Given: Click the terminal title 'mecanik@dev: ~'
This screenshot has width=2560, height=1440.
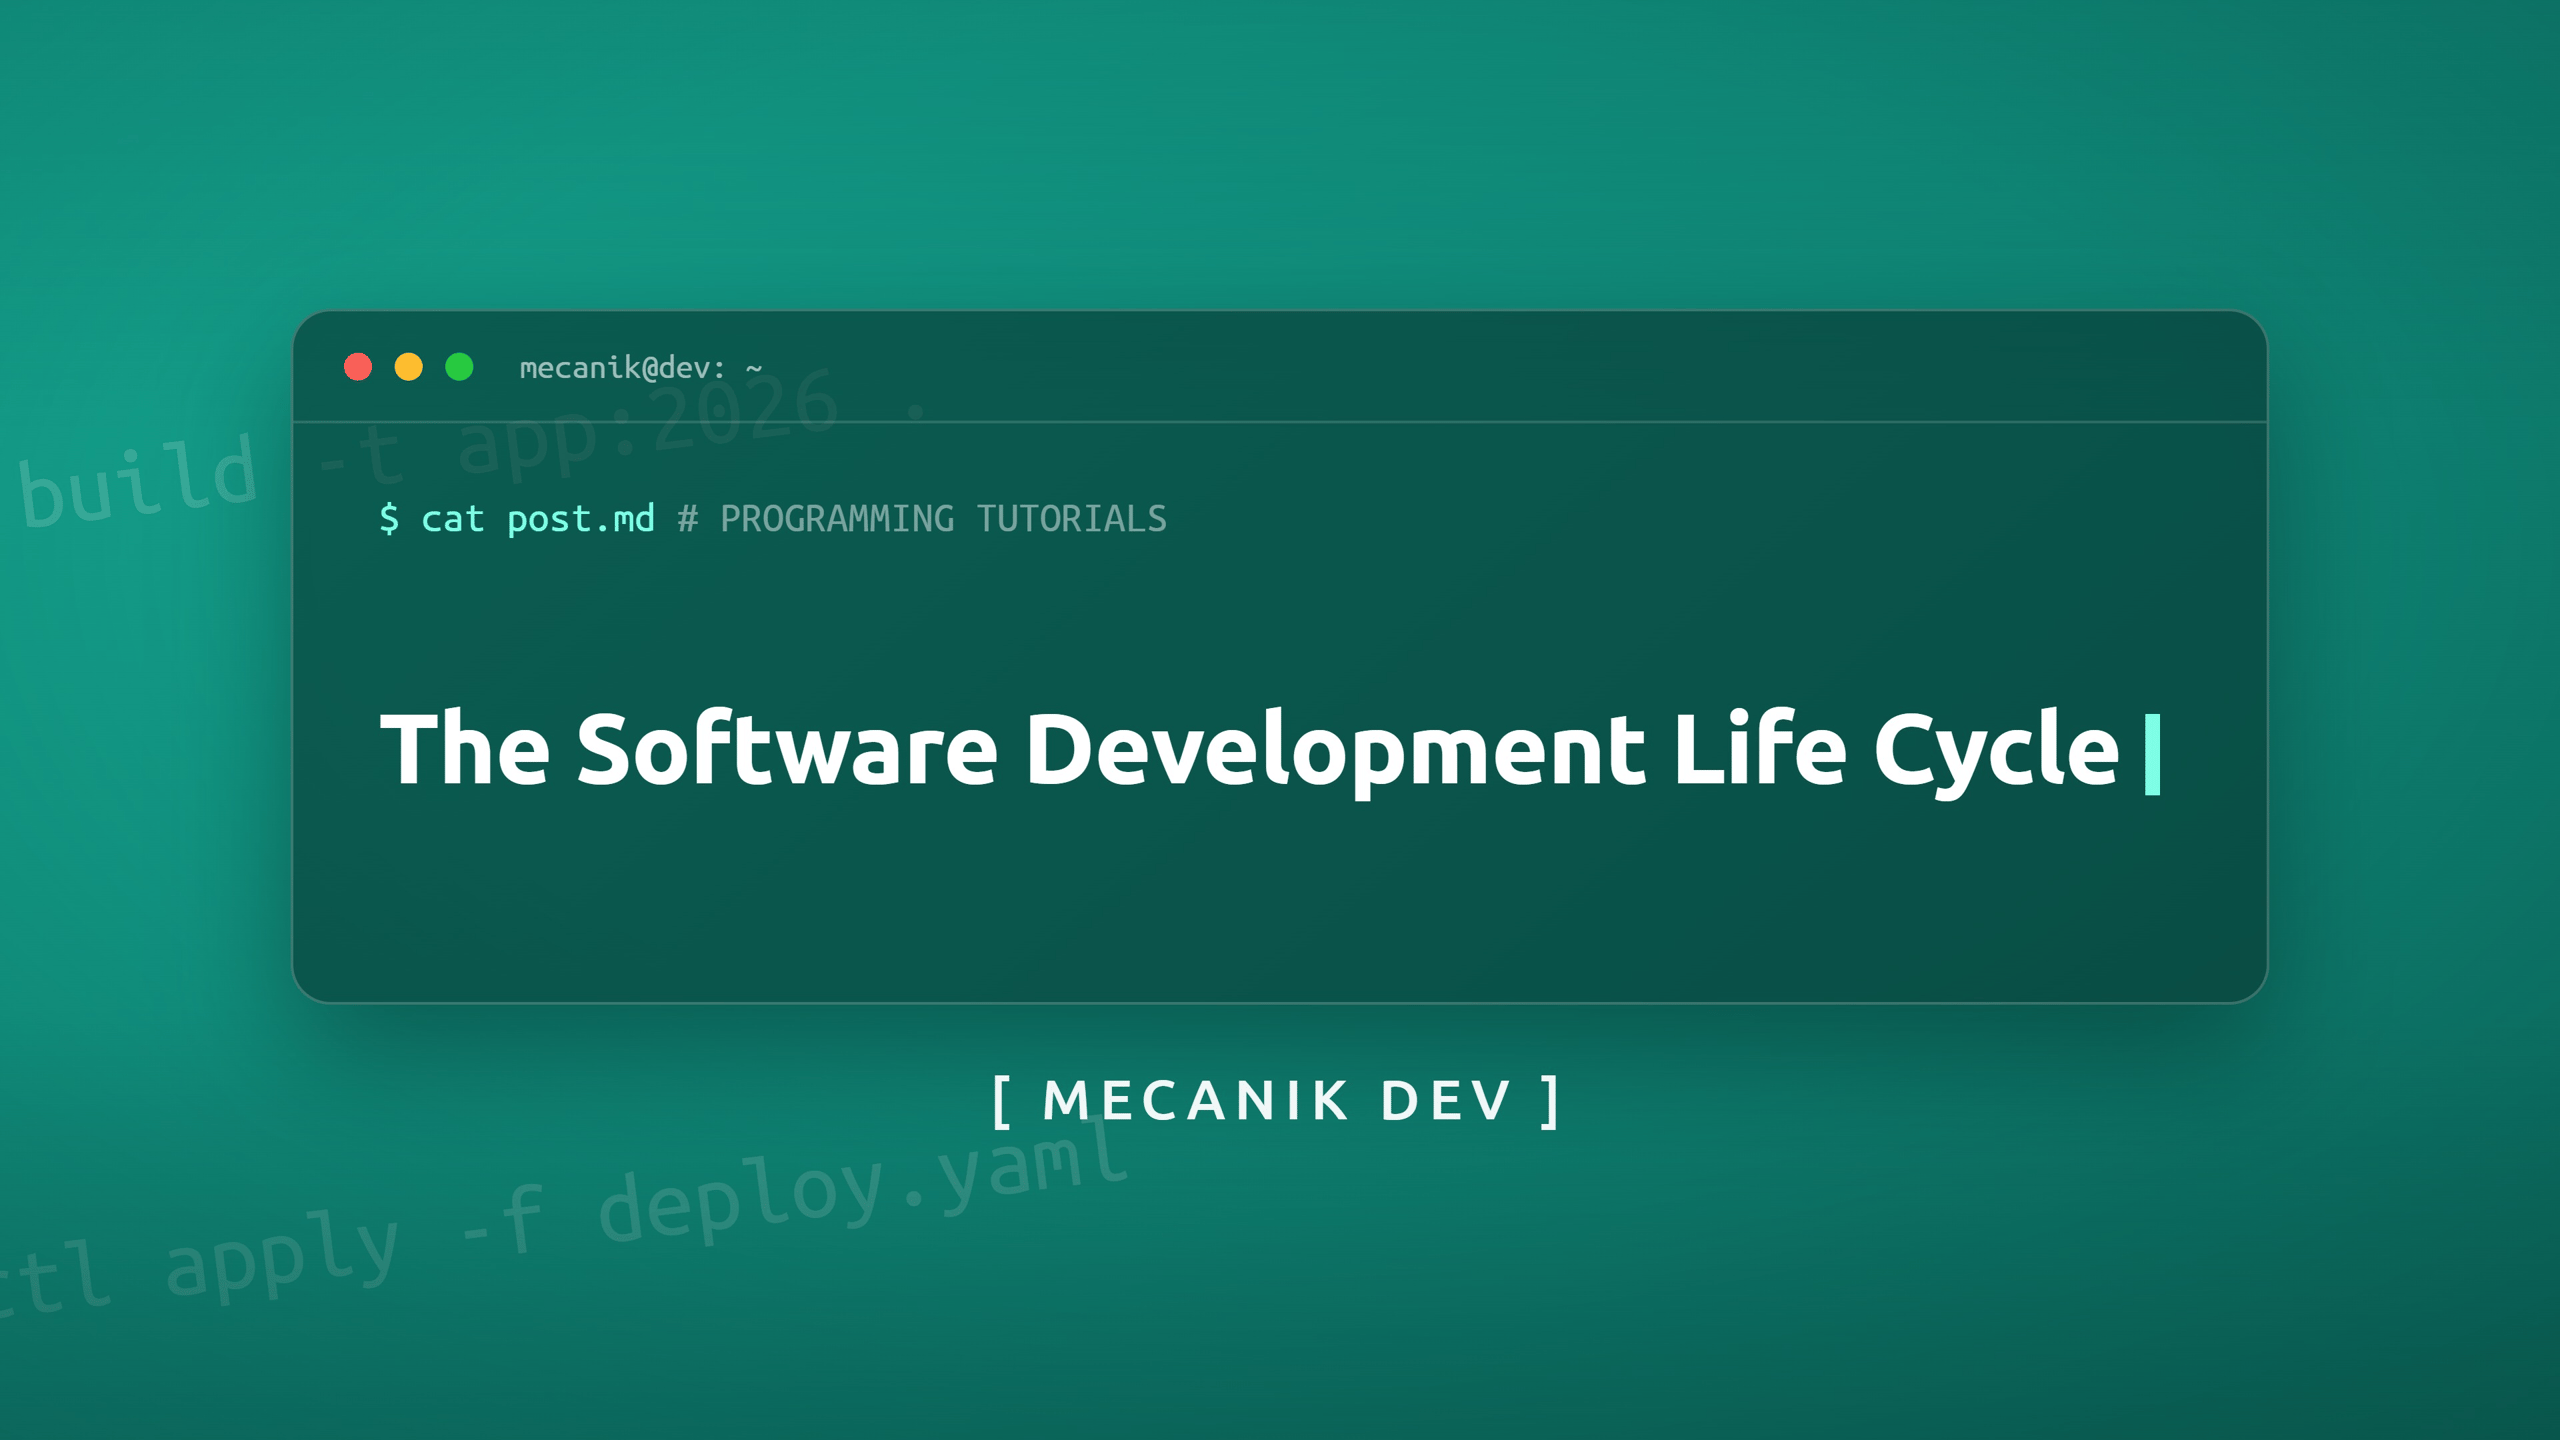Looking at the screenshot, I should point(641,368).
